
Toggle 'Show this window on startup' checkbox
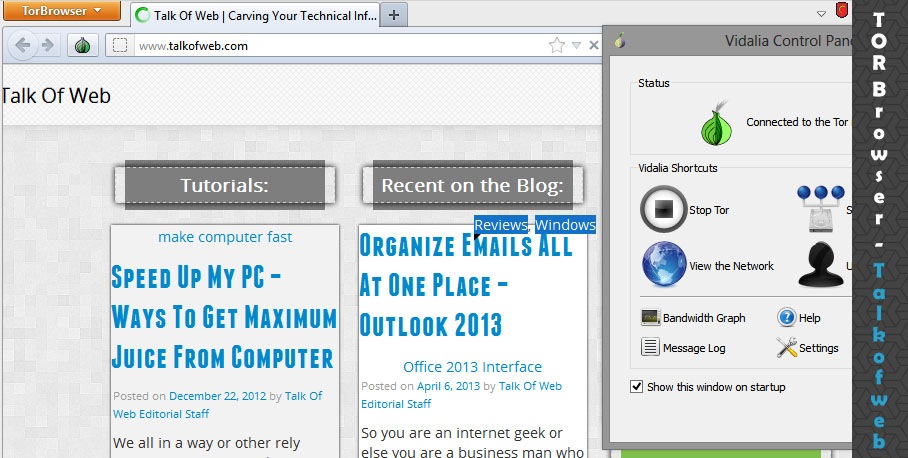[x=636, y=387]
